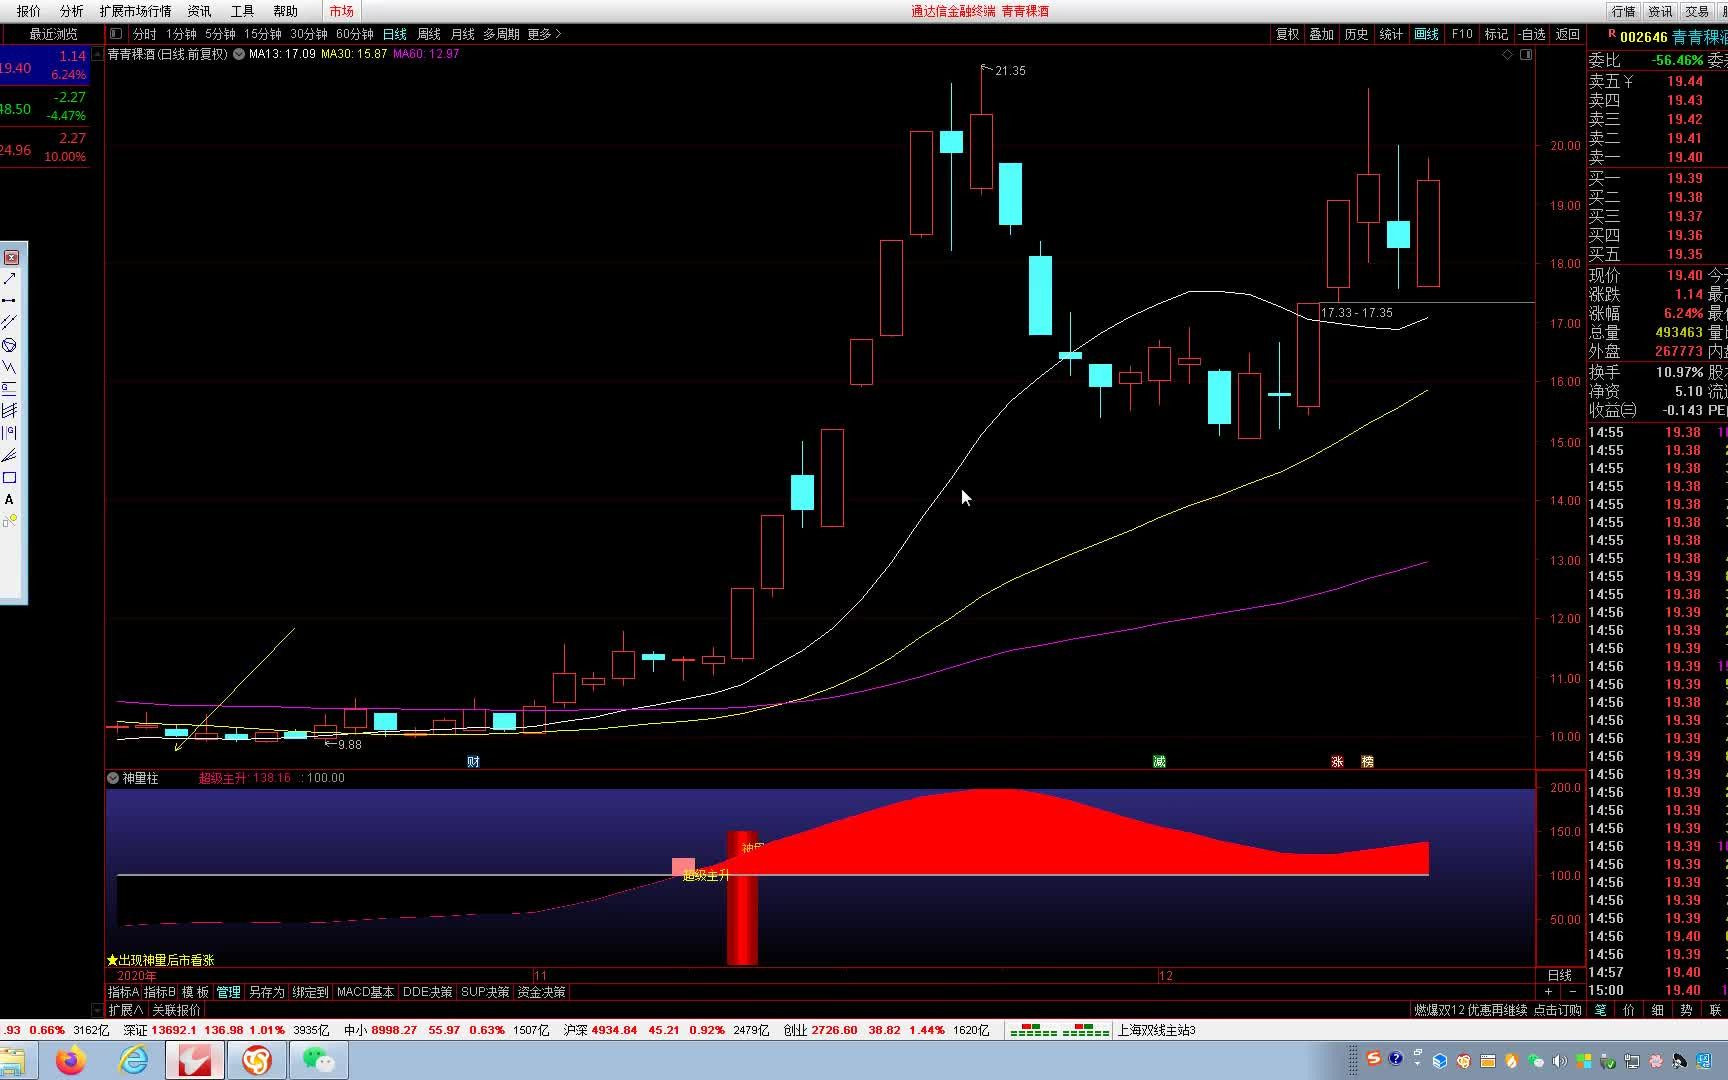Switch to the 60分钟 chart period
Image resolution: width=1728 pixels, height=1080 pixels.
point(354,34)
